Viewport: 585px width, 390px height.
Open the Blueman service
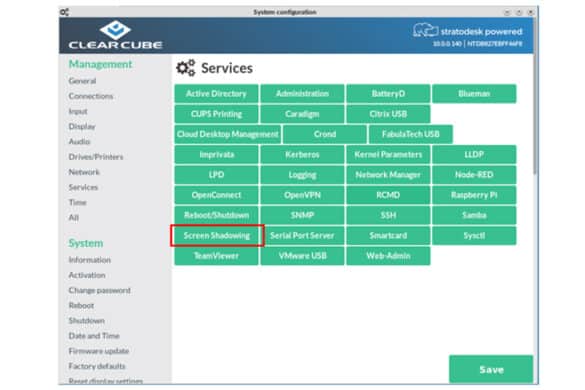click(x=474, y=94)
